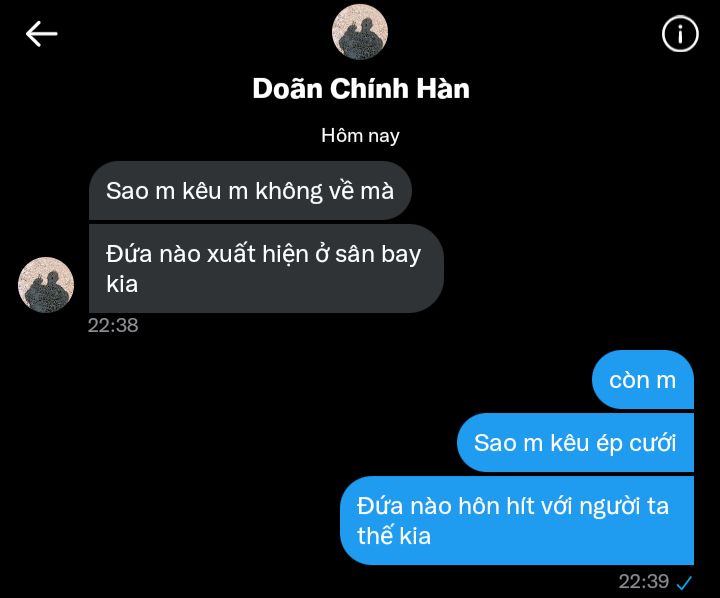The width and height of the screenshot is (720, 598).
Task: Click the word "kia" in the gray bubble
Action: 122,284
